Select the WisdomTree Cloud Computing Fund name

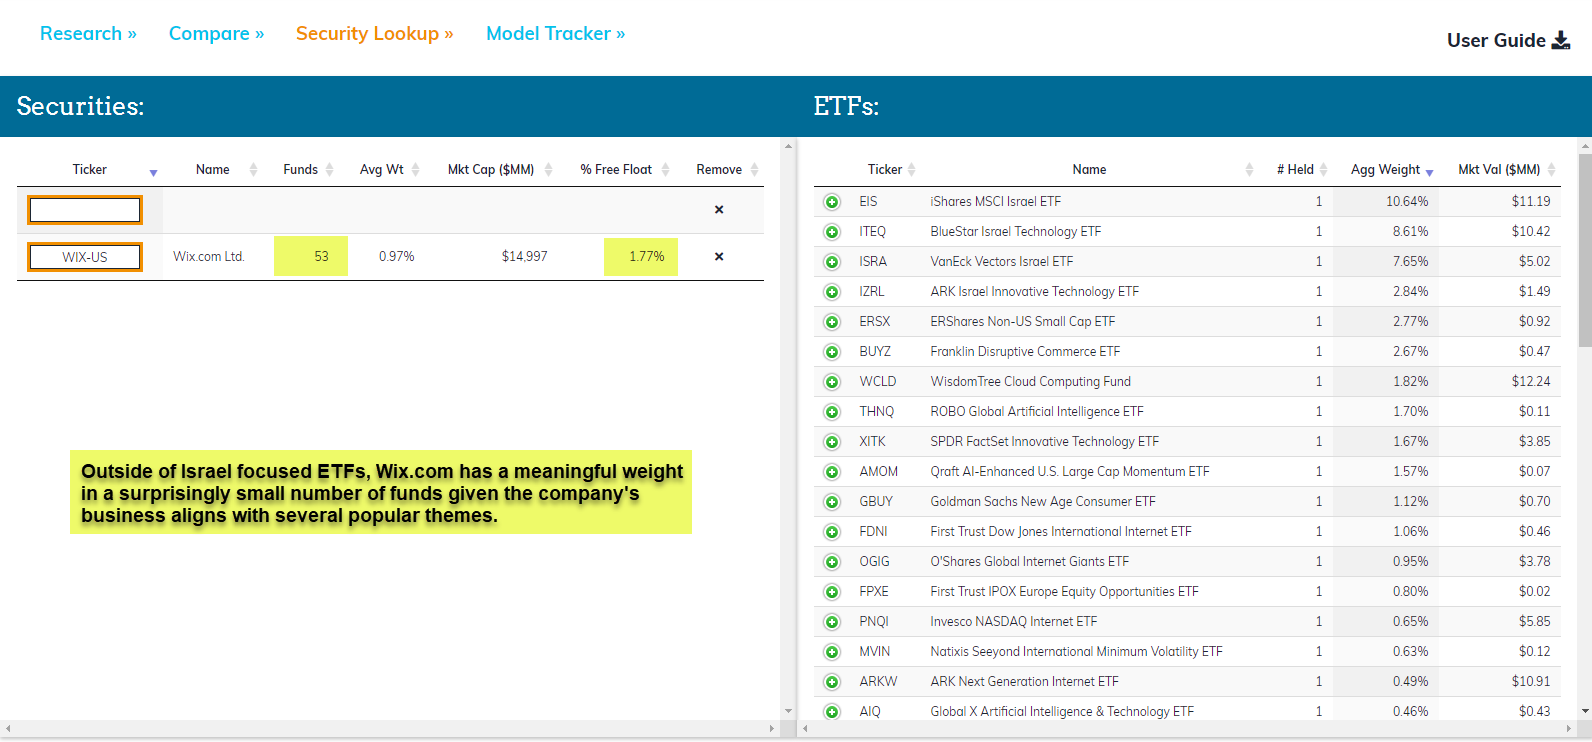[1031, 382]
